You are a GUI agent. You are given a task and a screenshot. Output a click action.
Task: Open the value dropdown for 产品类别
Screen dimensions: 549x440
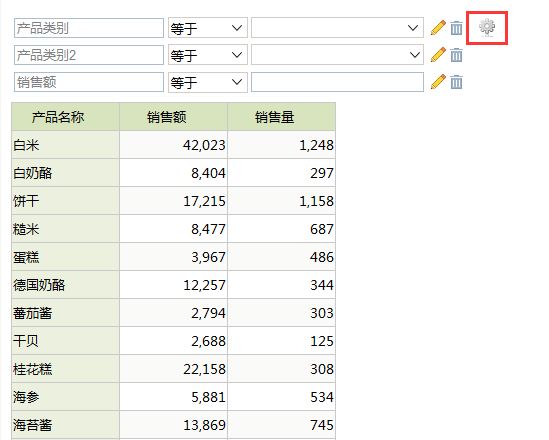pyautogui.click(x=338, y=28)
